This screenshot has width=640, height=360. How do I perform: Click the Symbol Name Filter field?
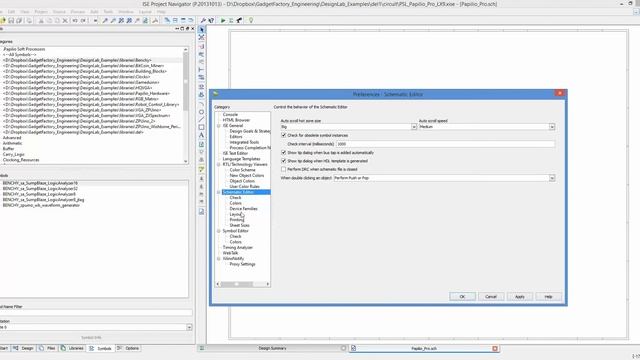96,313
